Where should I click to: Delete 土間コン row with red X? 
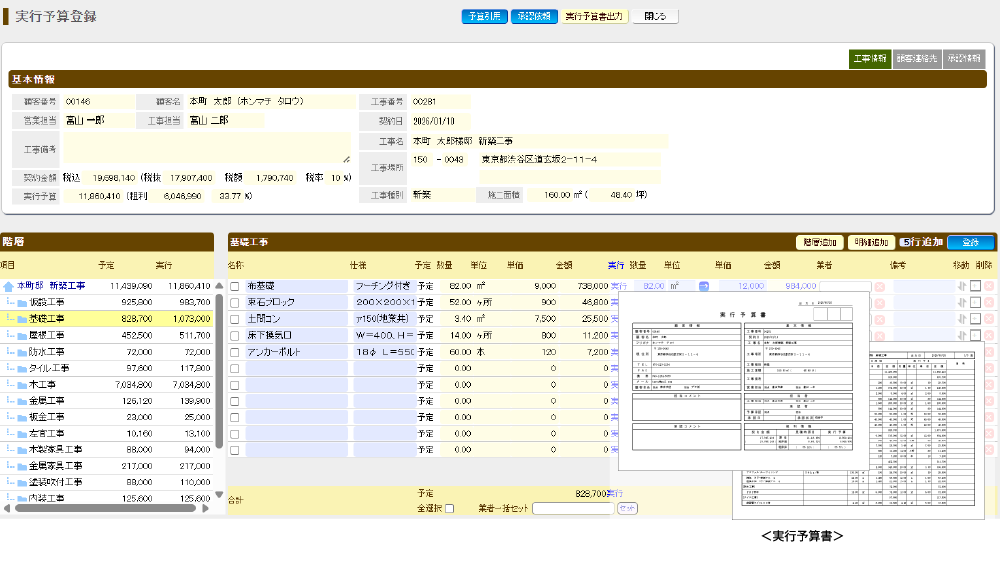(989, 319)
